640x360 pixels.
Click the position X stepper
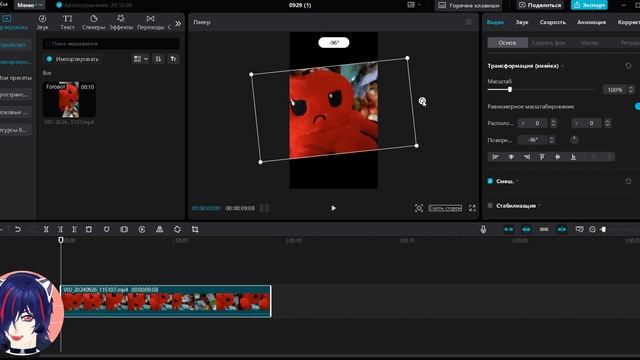coord(553,123)
